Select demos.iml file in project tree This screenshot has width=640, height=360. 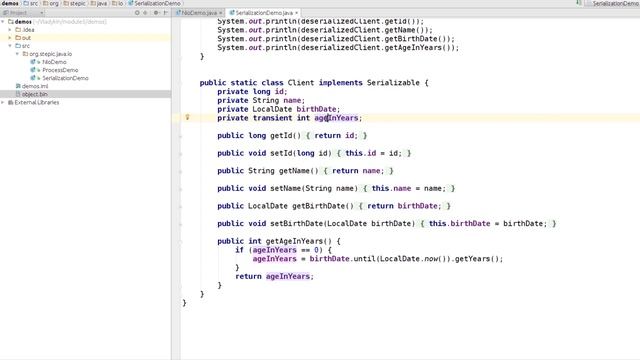click(35, 86)
